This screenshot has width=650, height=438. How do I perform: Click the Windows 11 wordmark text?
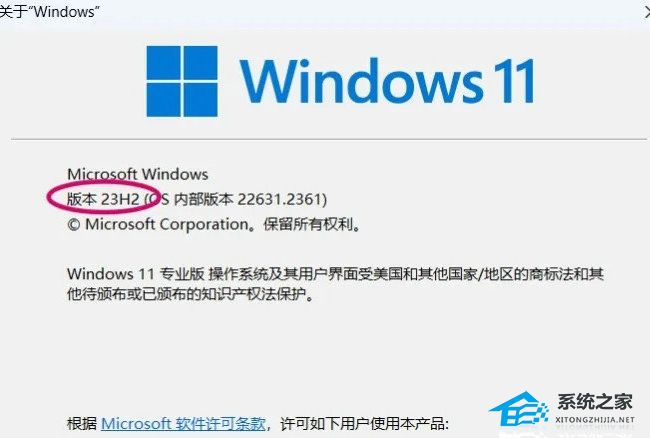[x=387, y=81]
